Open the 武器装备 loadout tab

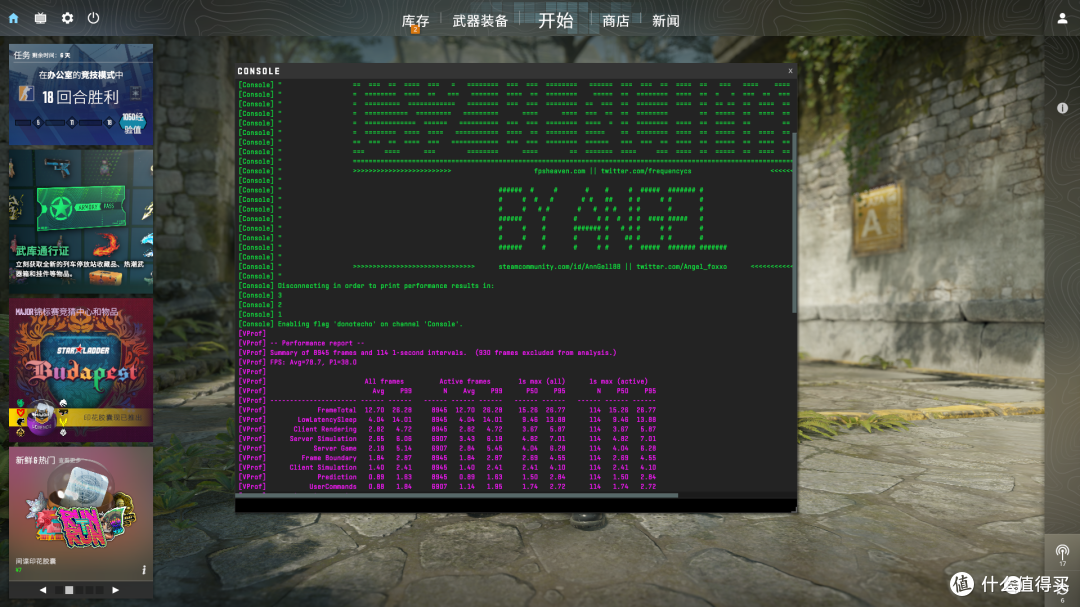[x=480, y=21]
